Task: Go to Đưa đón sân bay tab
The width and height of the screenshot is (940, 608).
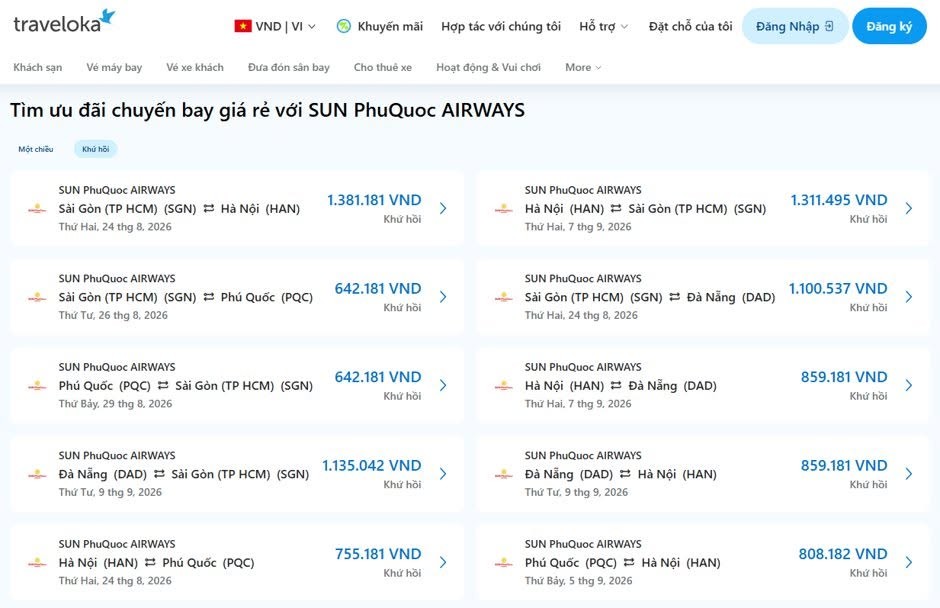Action: point(289,67)
